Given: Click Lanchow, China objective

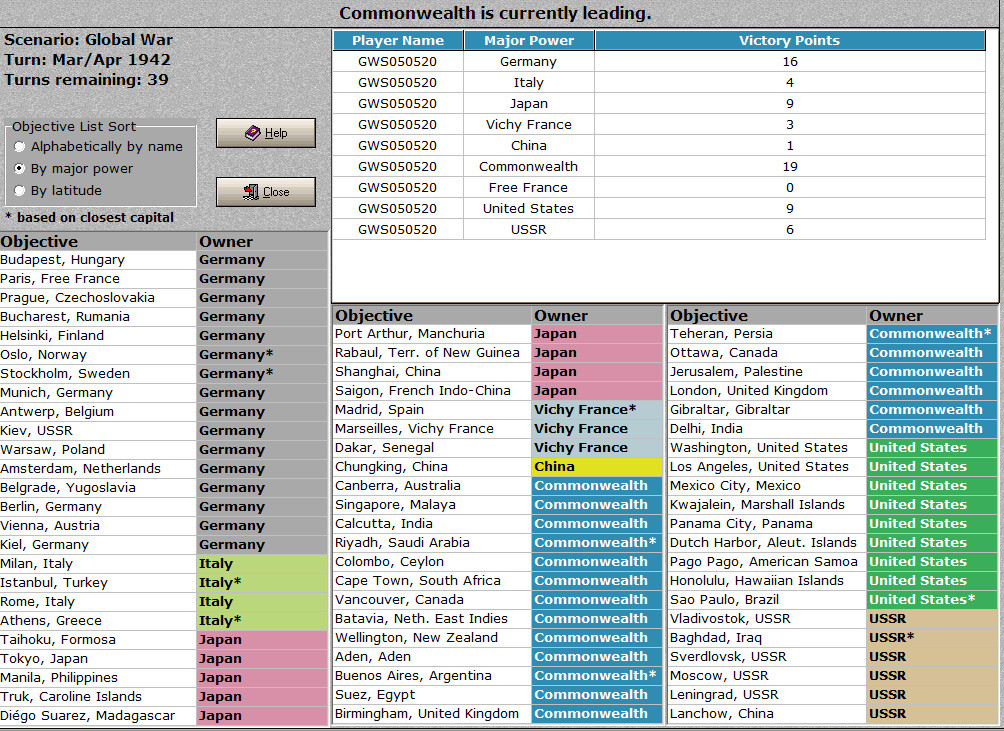Looking at the screenshot, I should coord(767,713).
